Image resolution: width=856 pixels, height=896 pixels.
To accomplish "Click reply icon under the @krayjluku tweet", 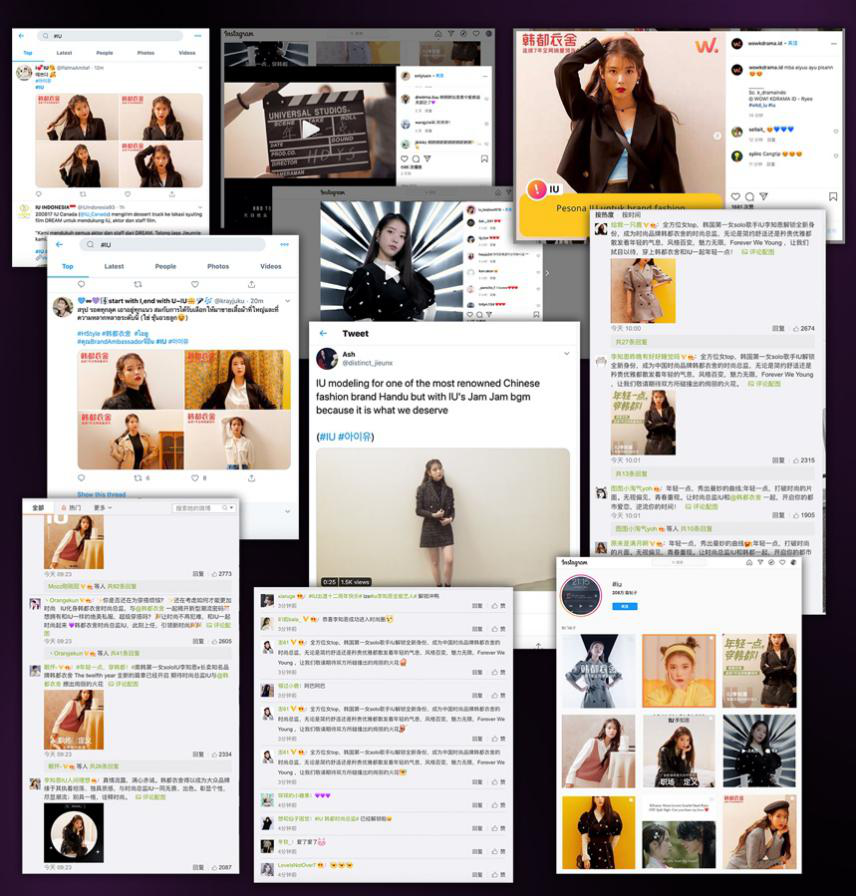I will pos(80,478).
